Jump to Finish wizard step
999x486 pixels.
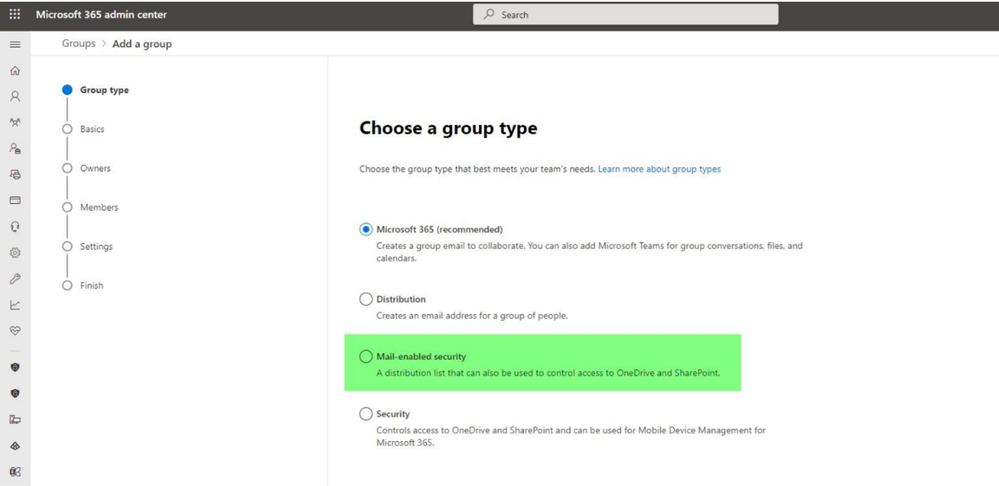(x=83, y=285)
